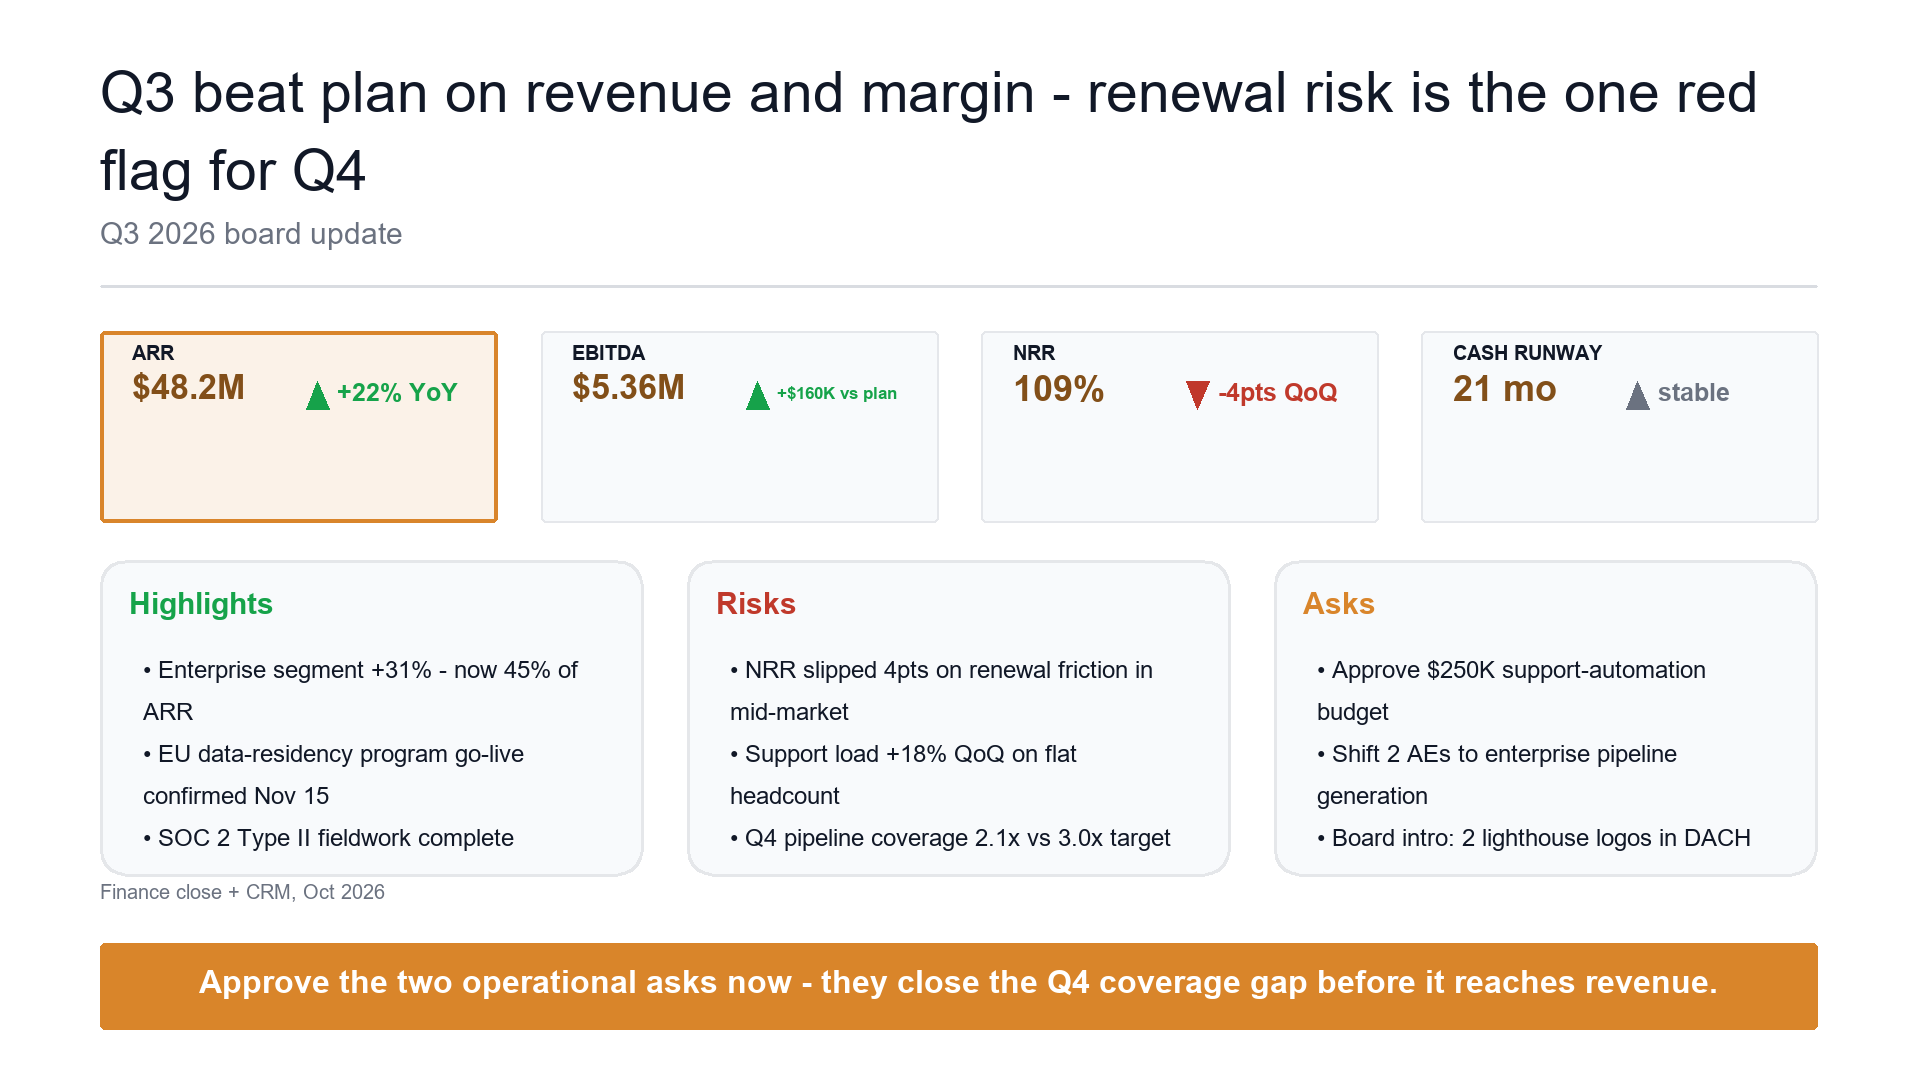Click the Risks panel heading

point(756,604)
